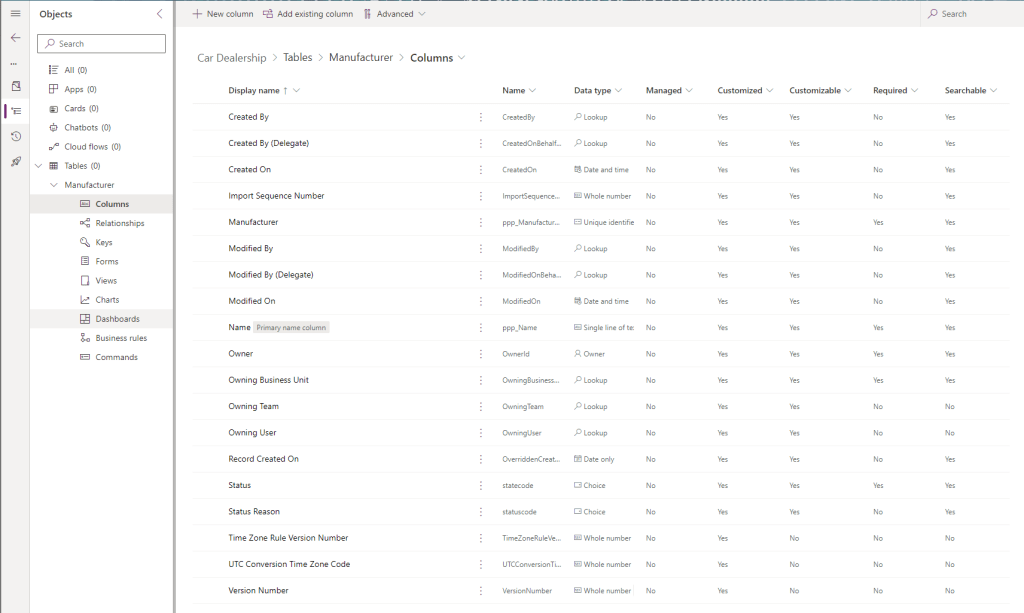Screen dimensions: 1024x613
Task: Select Relationships in the tree
Action: (119, 223)
